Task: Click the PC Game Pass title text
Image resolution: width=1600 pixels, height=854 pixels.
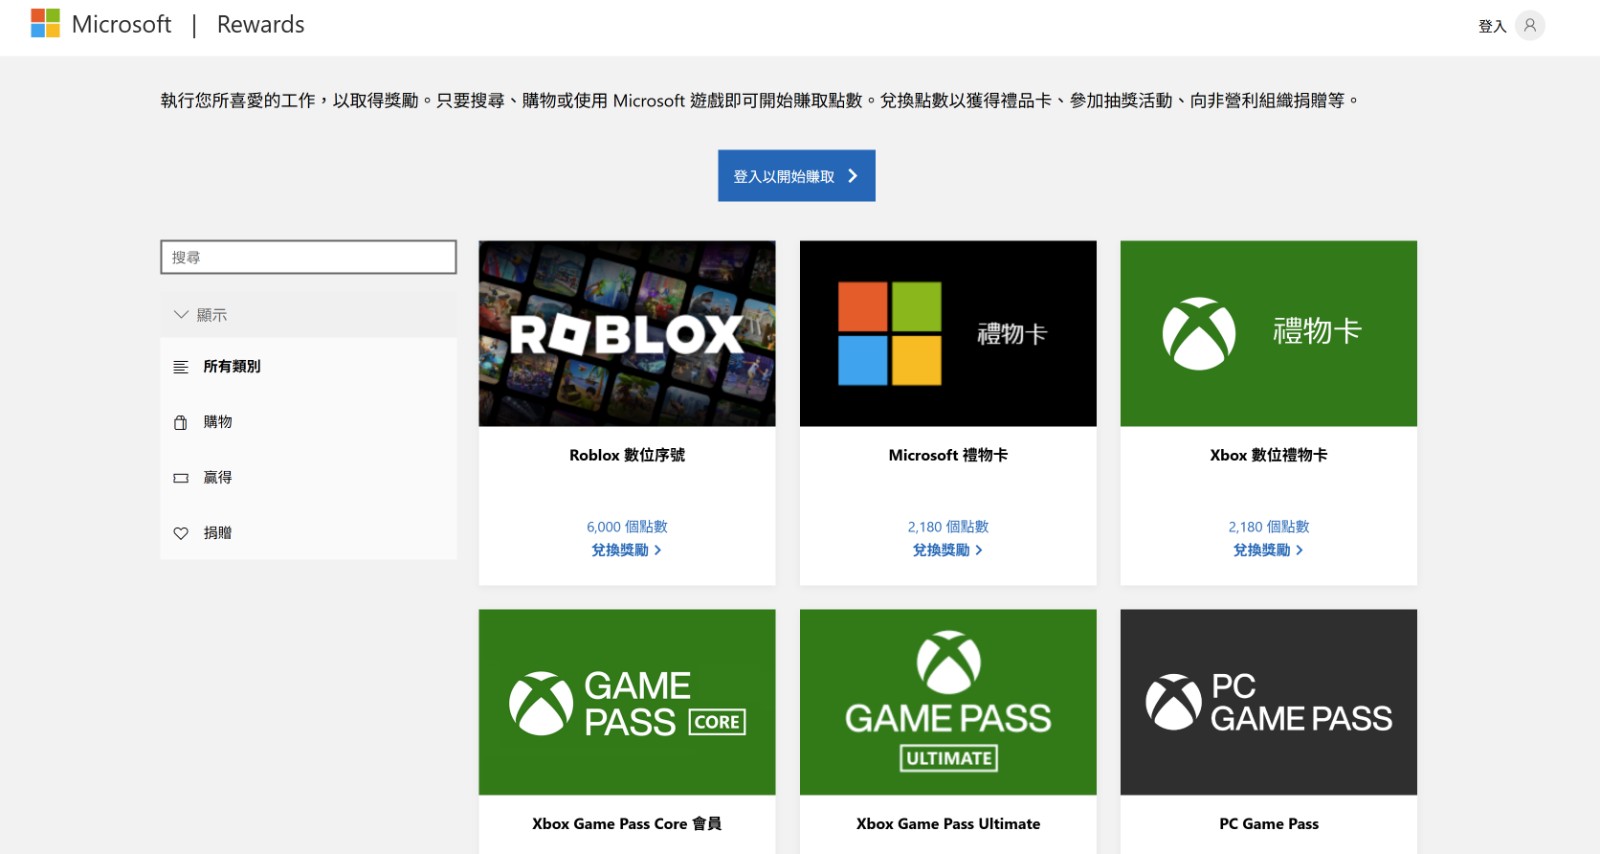Action: pyautogui.click(x=1269, y=824)
